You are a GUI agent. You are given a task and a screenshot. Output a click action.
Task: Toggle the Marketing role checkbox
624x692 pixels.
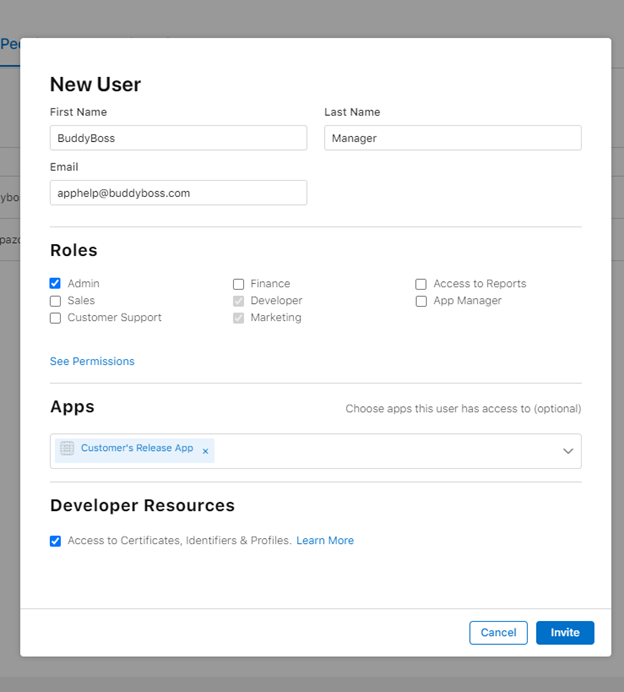238,318
